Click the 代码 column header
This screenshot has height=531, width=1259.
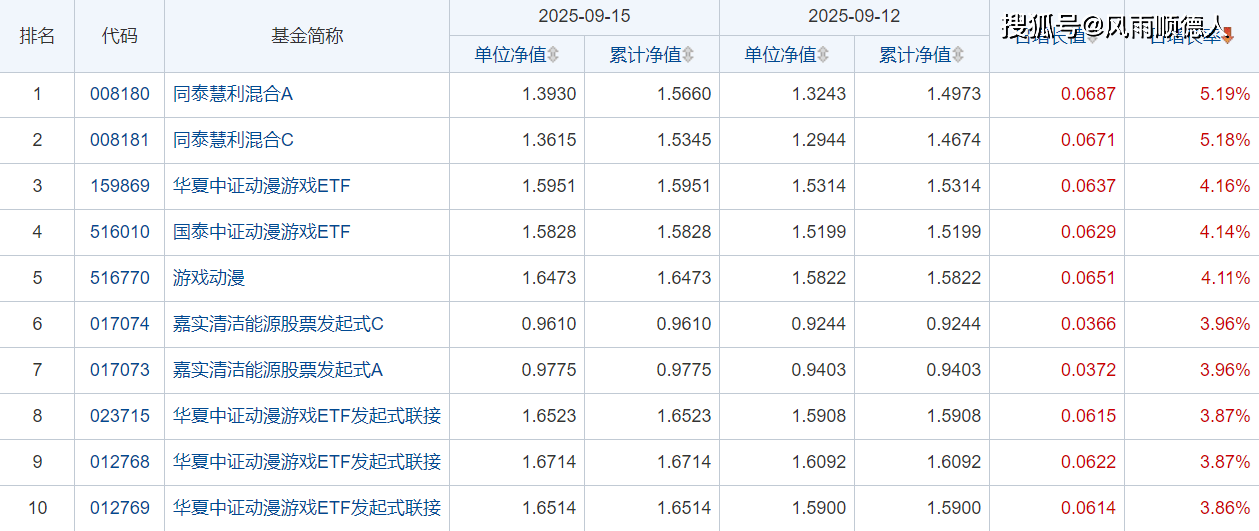click(x=120, y=36)
